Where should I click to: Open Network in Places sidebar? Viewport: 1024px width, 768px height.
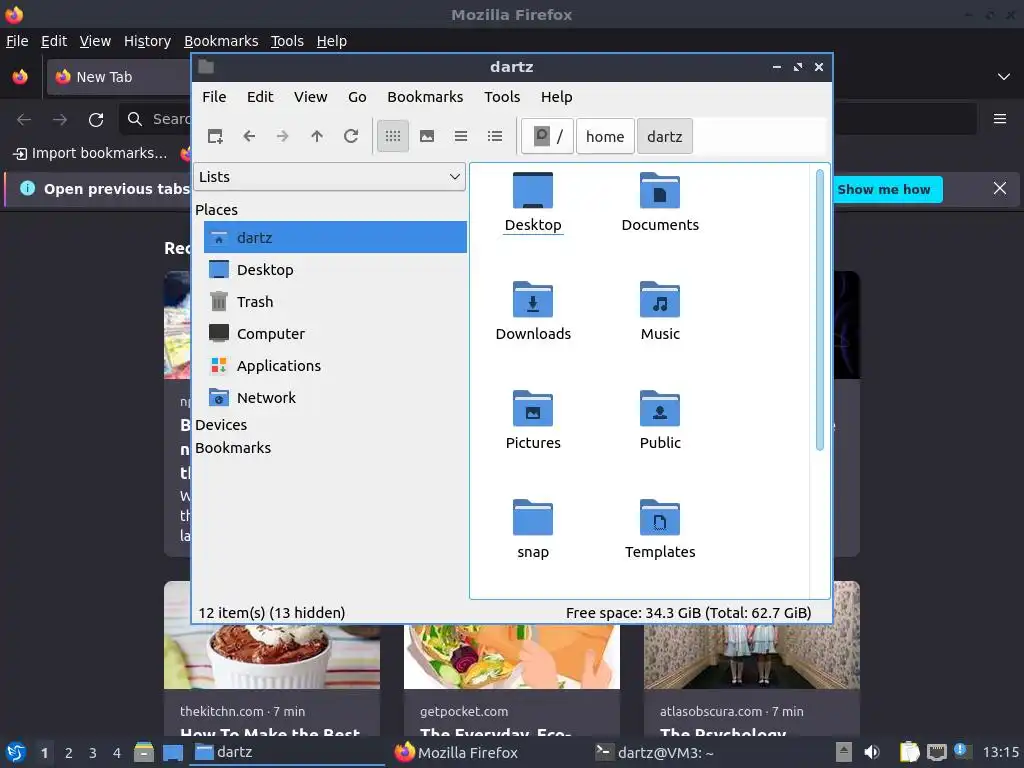click(335, 397)
